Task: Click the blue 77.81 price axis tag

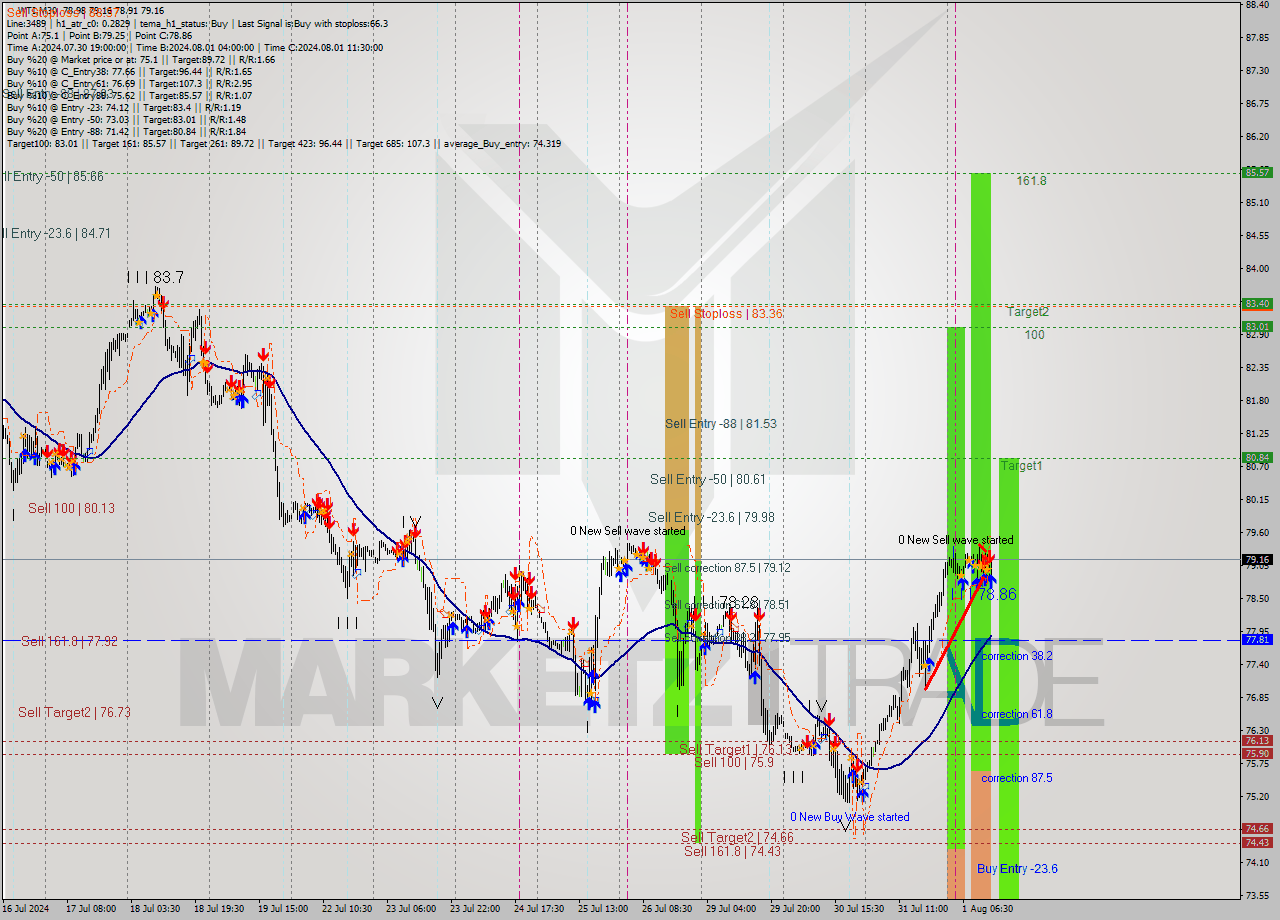Action: tap(1257, 640)
